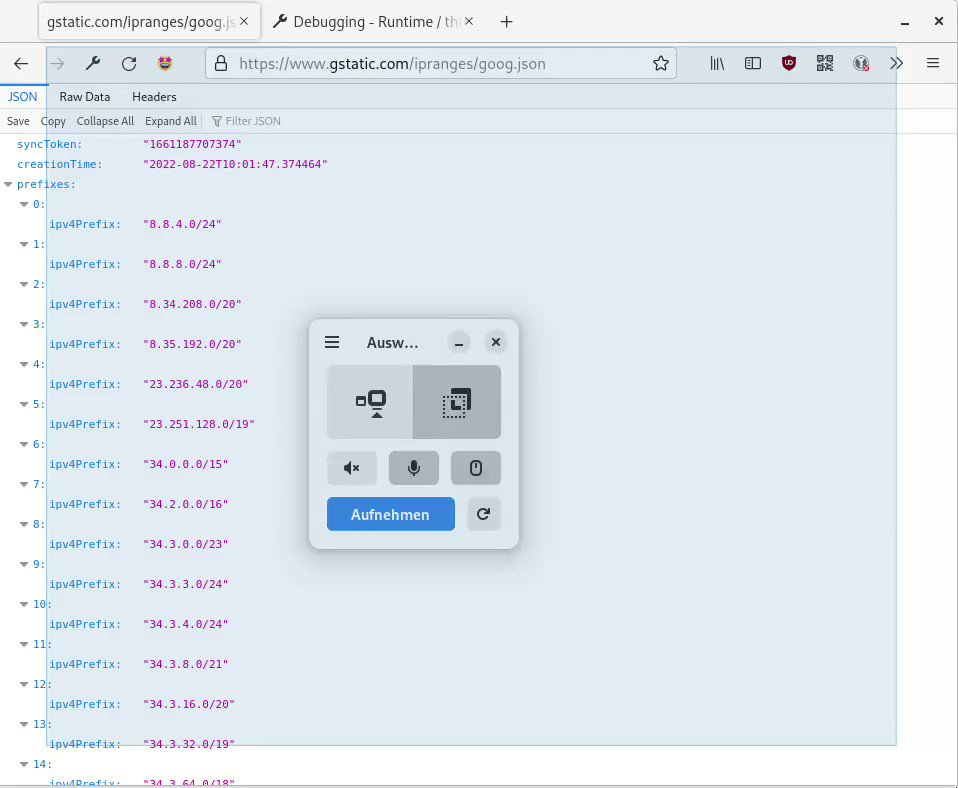This screenshot has width=958, height=788.
Task: Select the "8.8.4.0/24" value
Action: tap(182, 224)
